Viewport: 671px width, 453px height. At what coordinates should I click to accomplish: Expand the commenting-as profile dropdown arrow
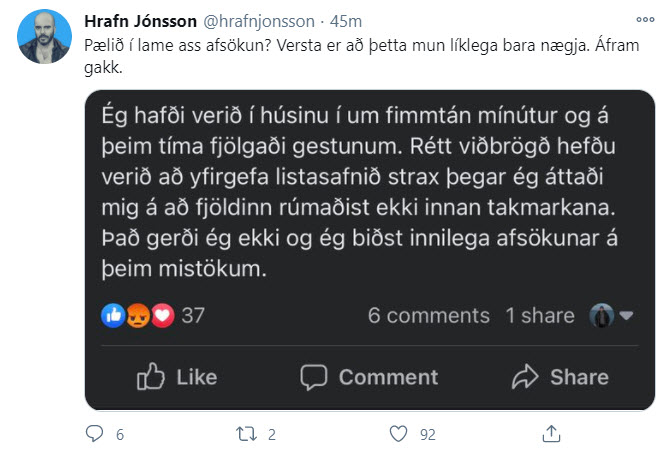626,316
